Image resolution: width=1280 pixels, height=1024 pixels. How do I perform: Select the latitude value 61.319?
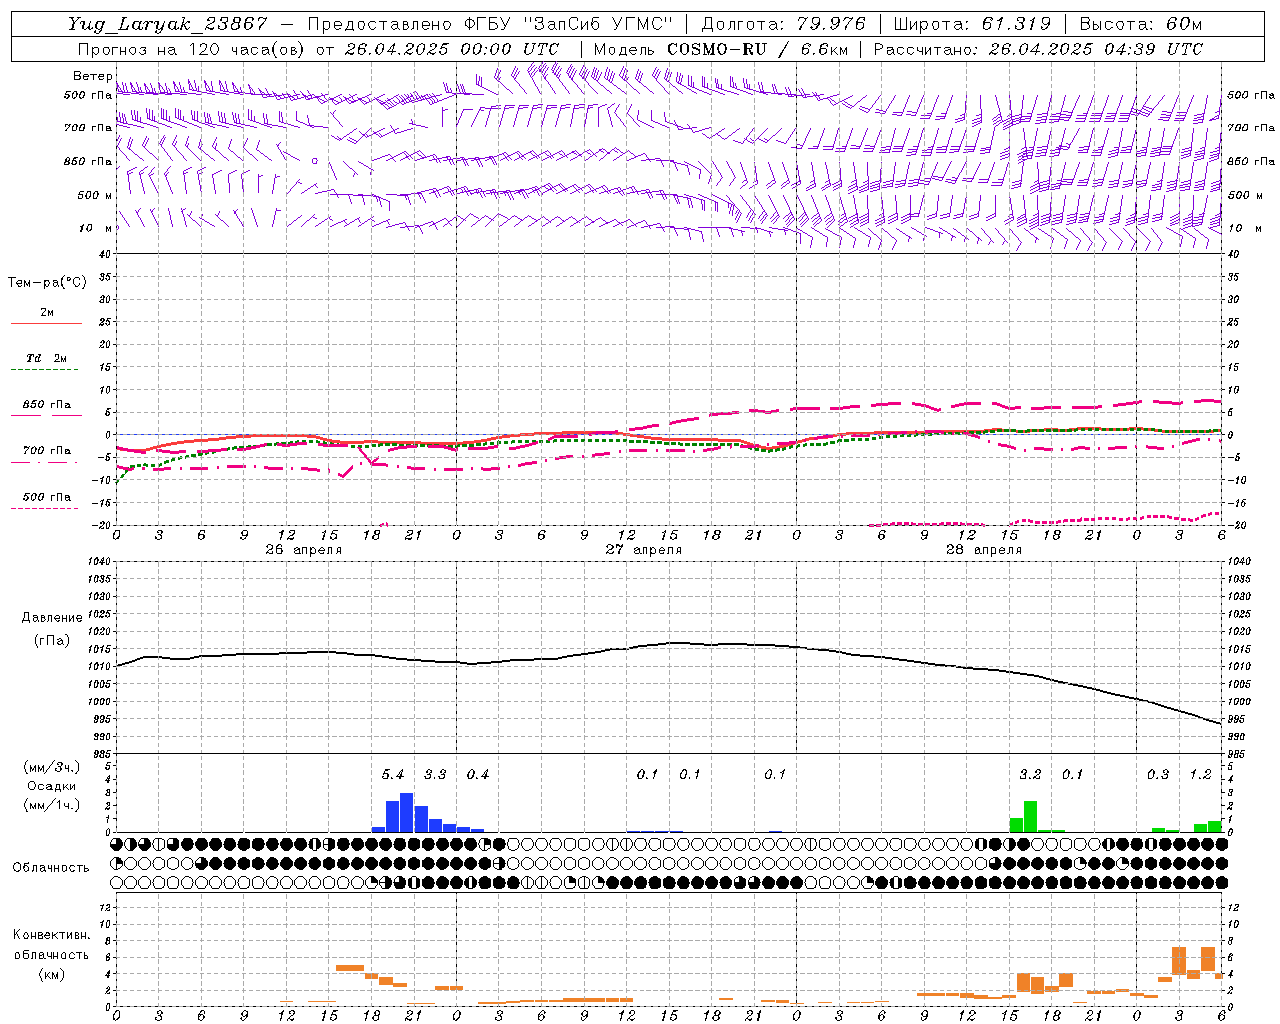tap(1016, 24)
